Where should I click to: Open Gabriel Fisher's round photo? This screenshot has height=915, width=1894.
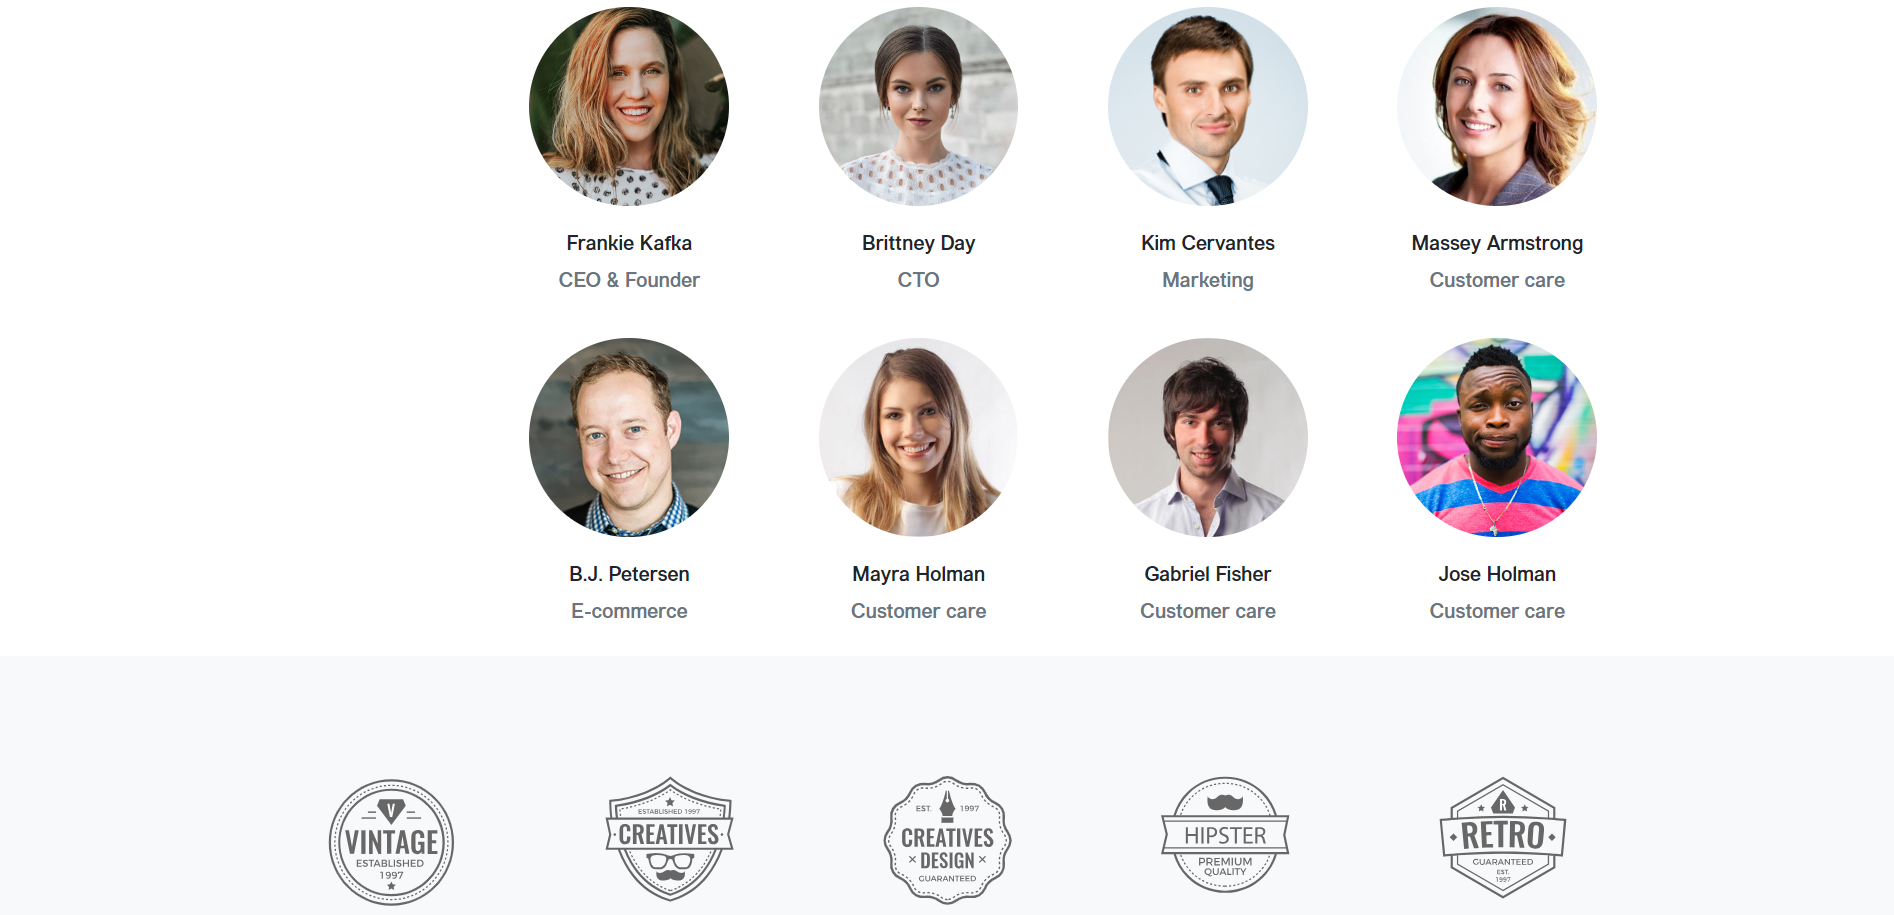1208,437
